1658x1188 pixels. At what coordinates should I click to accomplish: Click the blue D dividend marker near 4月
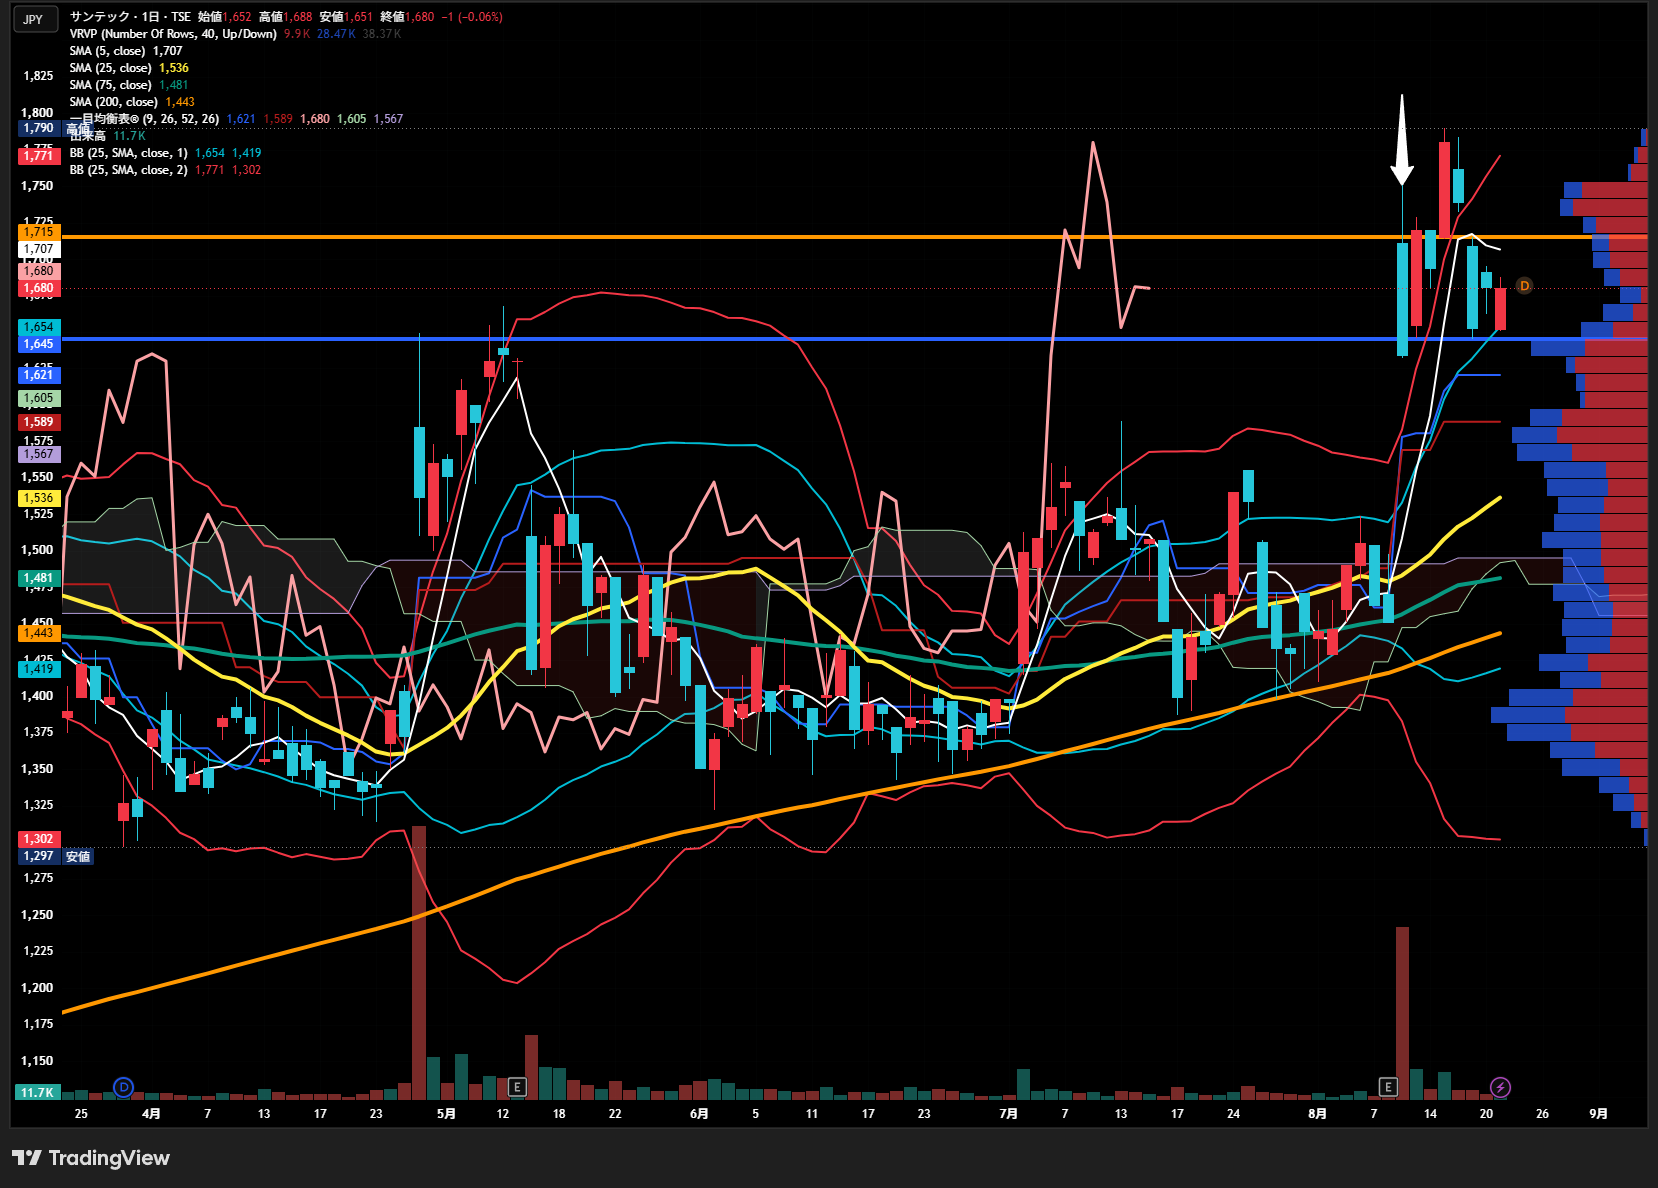tap(123, 1086)
